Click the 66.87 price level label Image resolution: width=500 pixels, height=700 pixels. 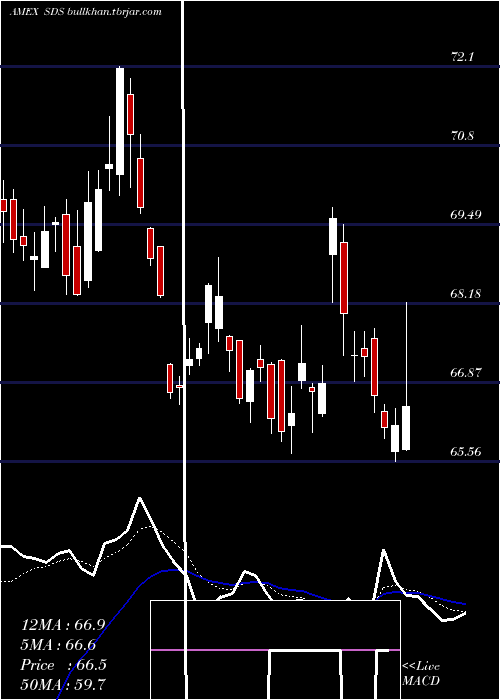click(x=466, y=373)
